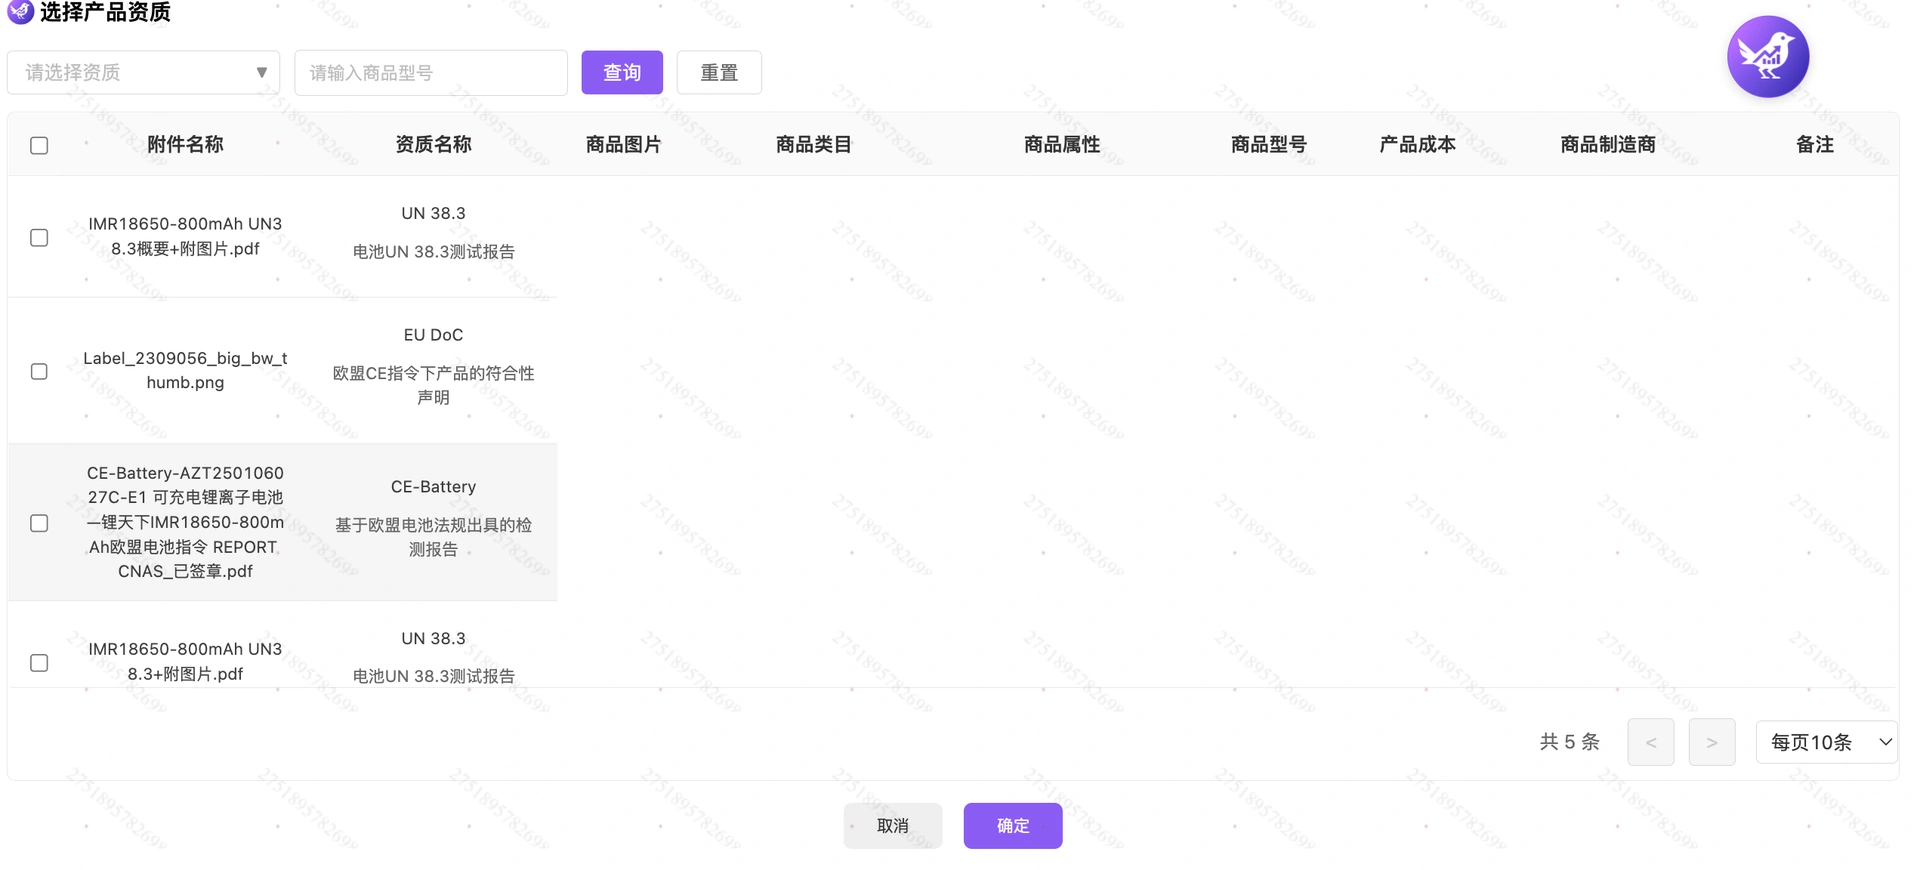The image size is (1920, 870).
Task: Click the purple bird assistant icon
Action: click(x=1767, y=57)
